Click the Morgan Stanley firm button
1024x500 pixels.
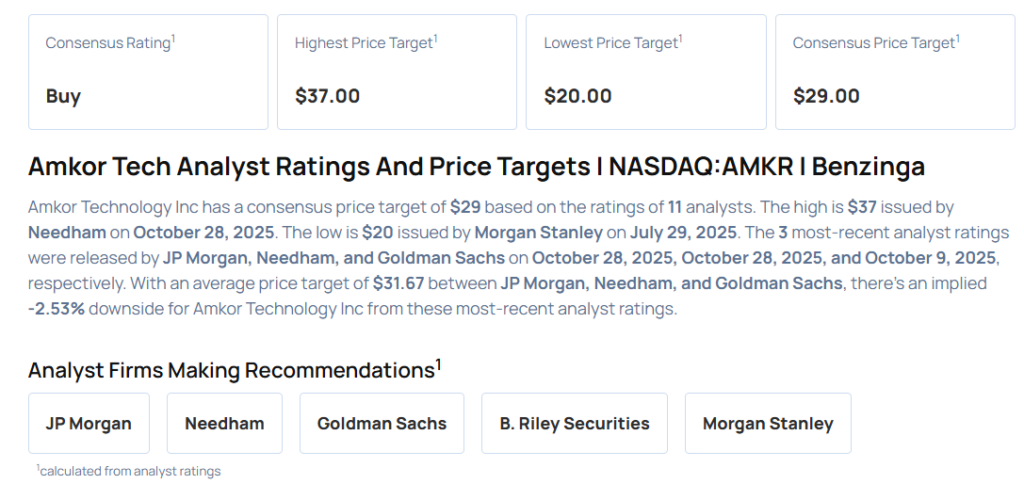[x=767, y=423]
